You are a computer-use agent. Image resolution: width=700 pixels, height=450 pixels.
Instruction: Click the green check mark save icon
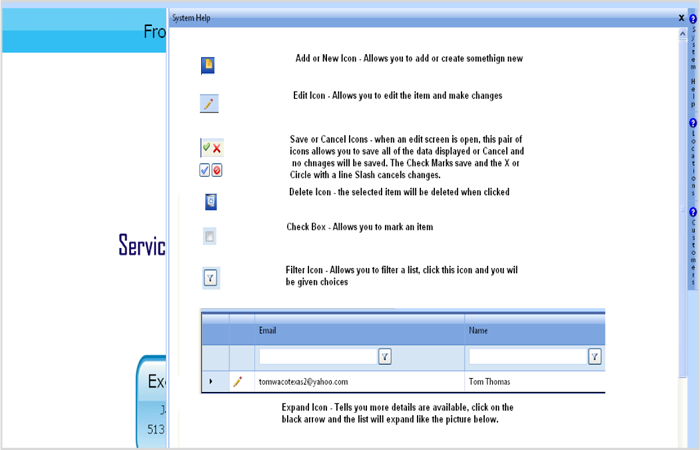206,147
